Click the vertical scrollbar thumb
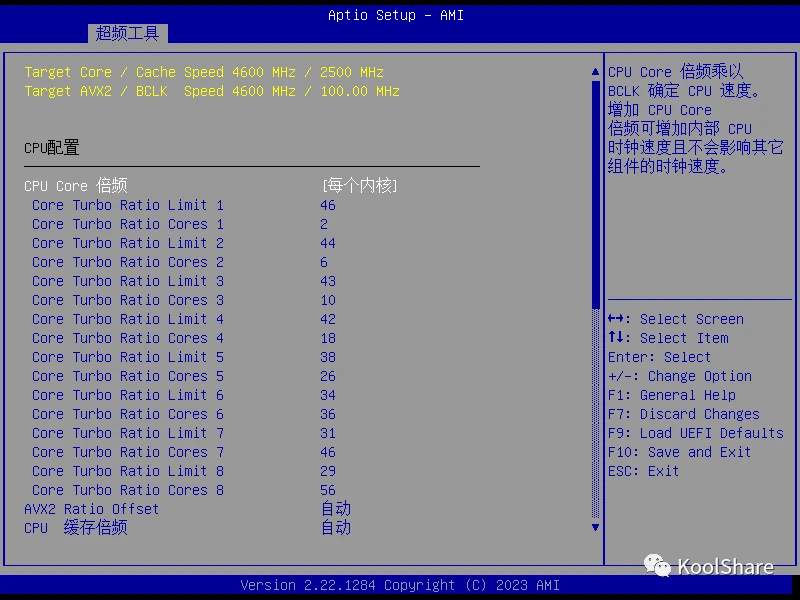 pos(595,194)
